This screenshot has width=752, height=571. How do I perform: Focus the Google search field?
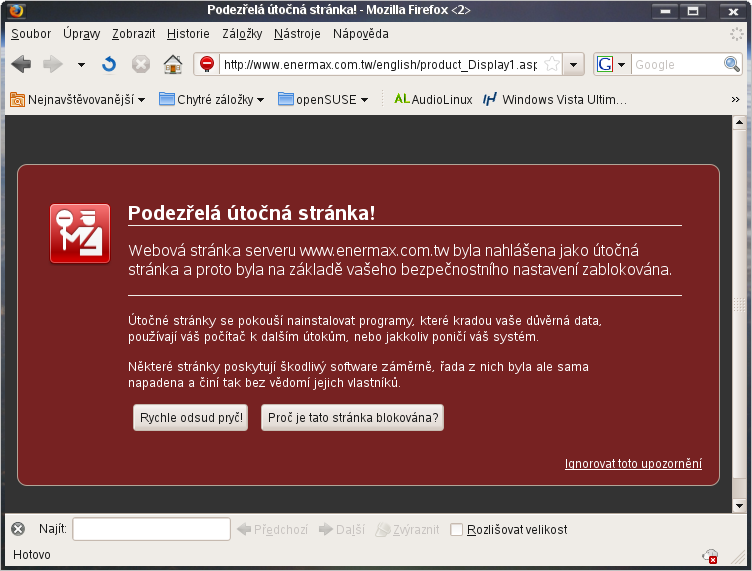(x=677, y=64)
